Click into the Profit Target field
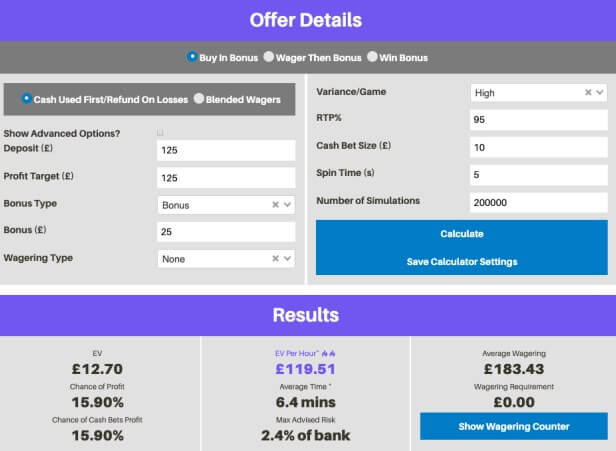Image resolution: width=616 pixels, height=451 pixels. pyautogui.click(x=226, y=178)
